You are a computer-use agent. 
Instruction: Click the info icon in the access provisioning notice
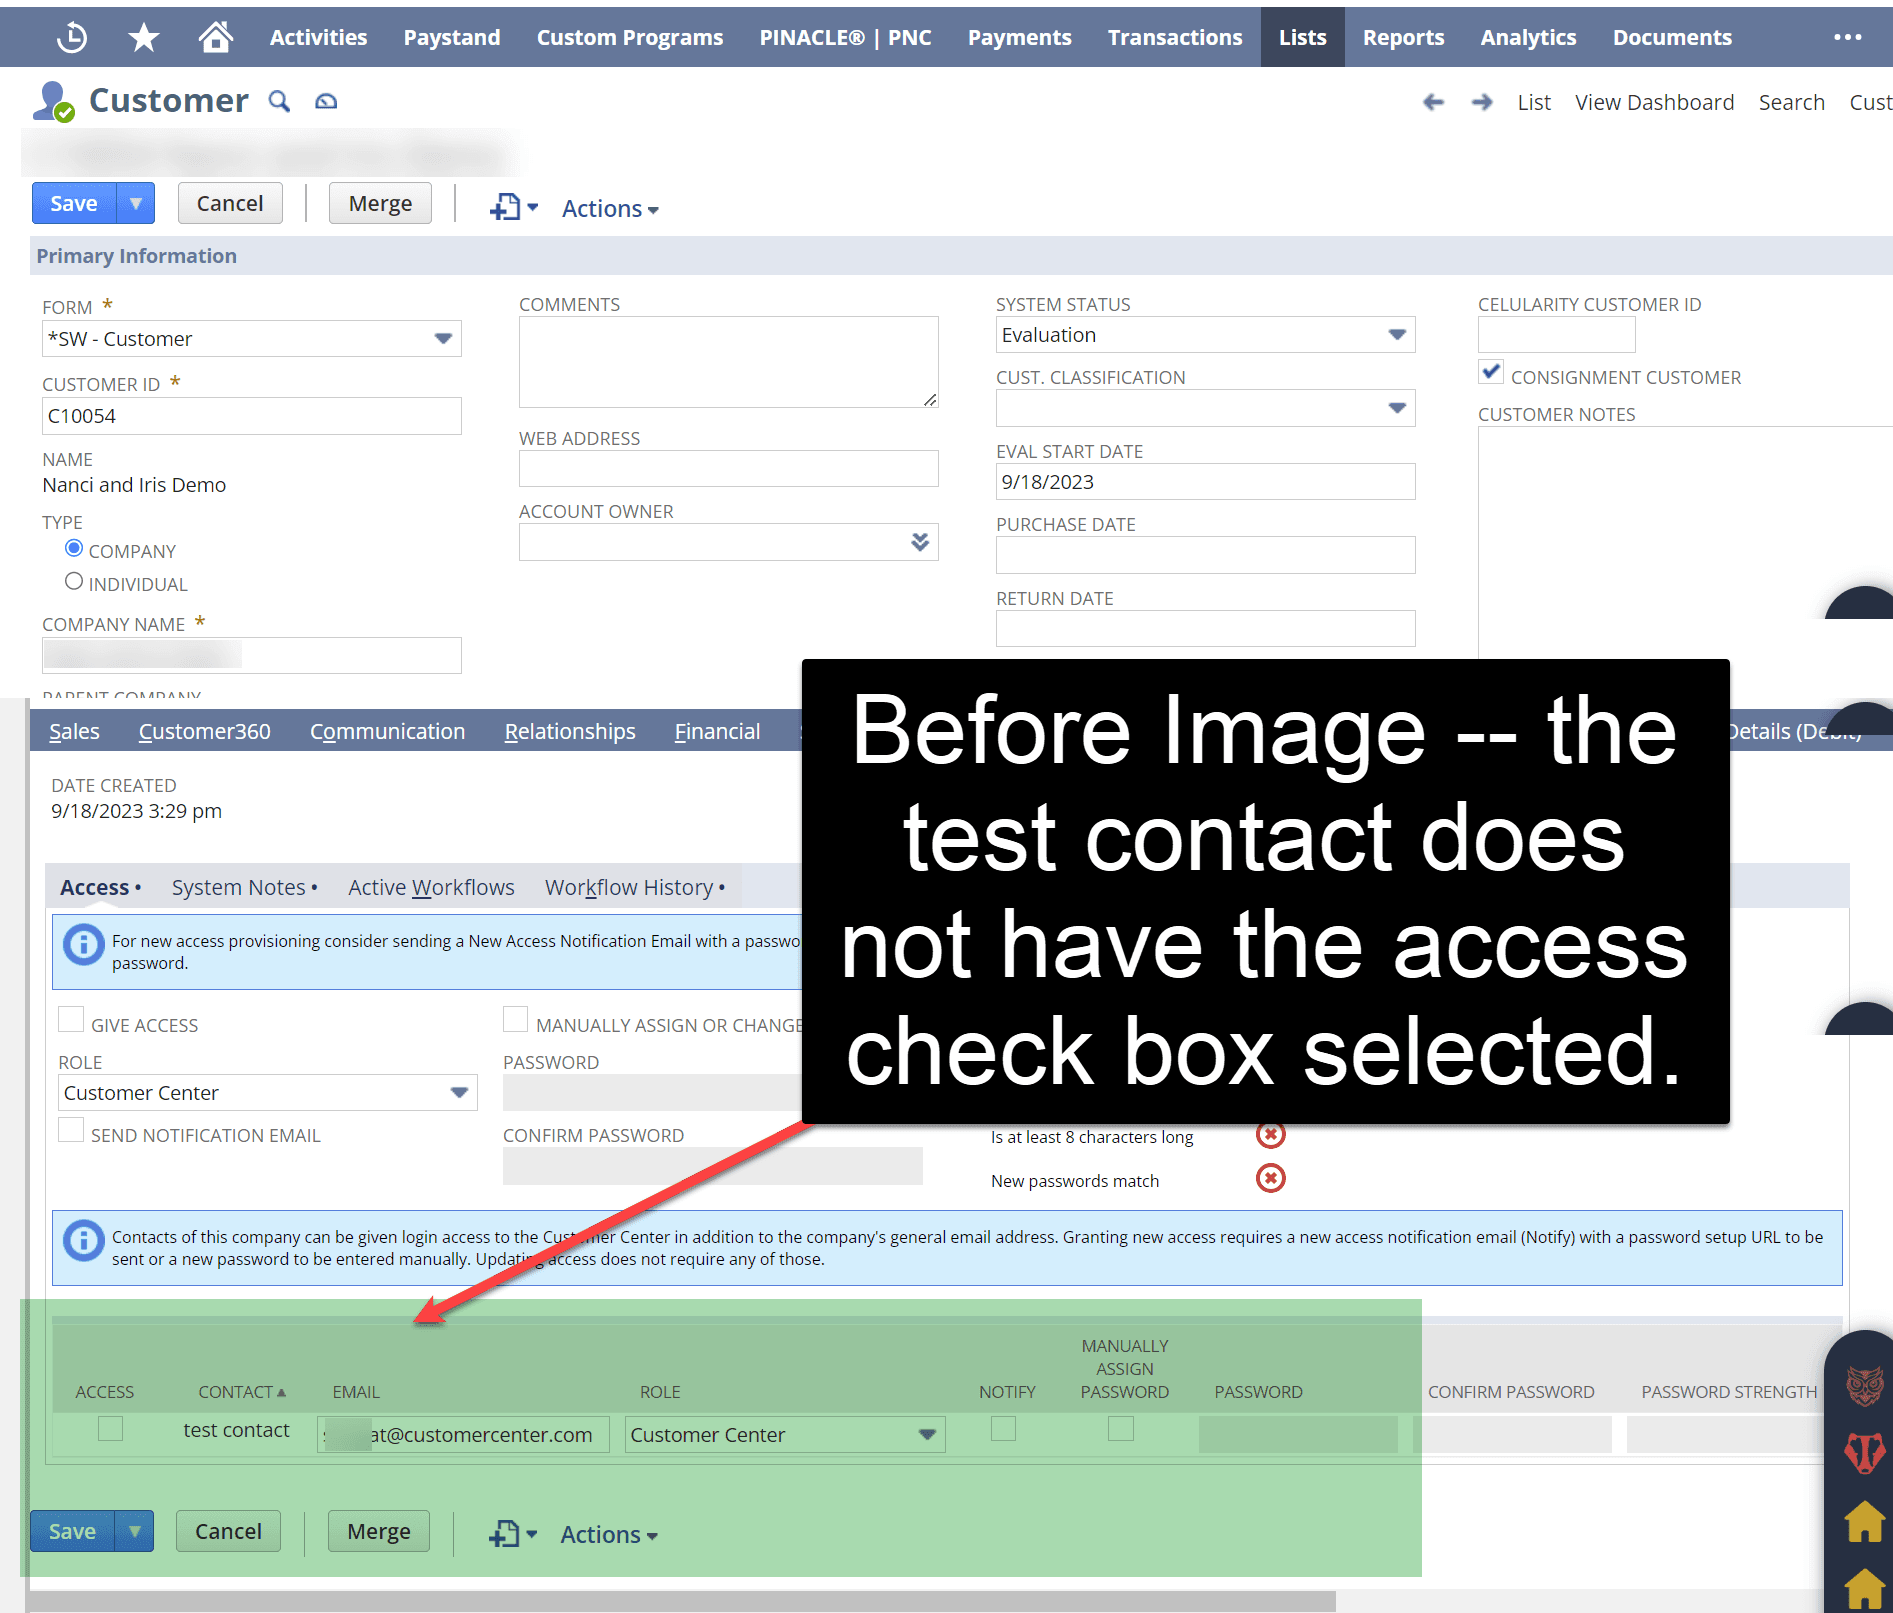(x=84, y=945)
